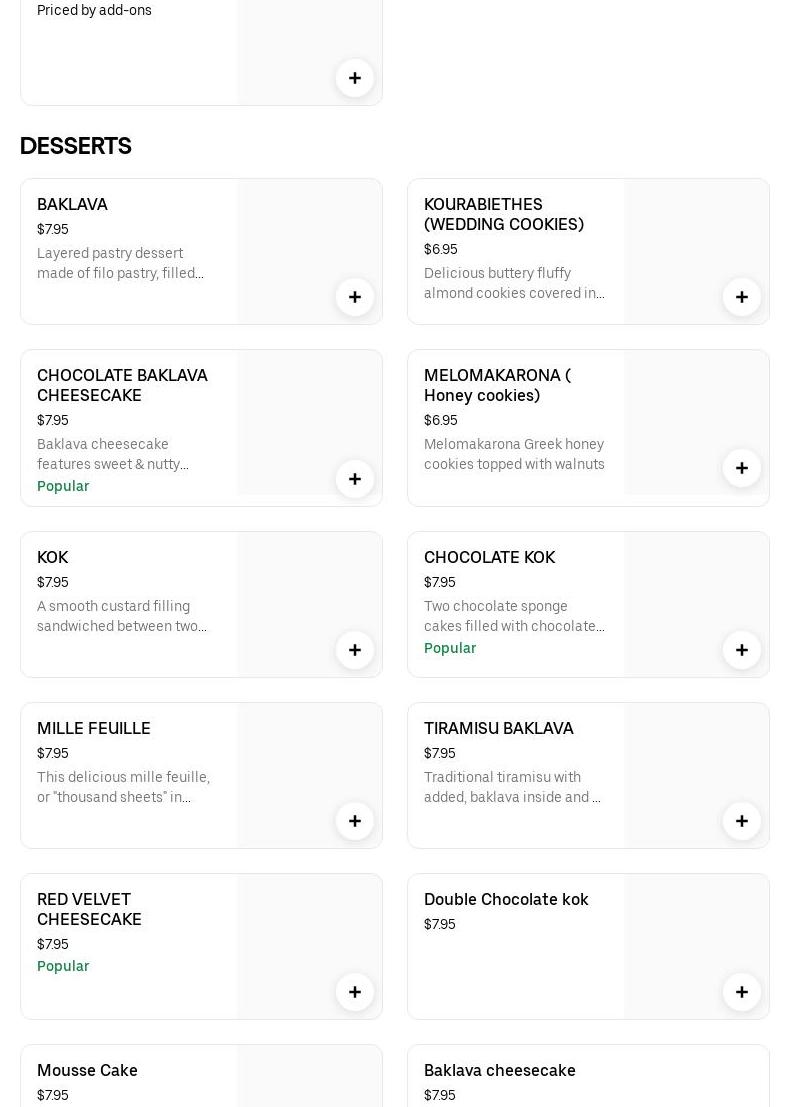
Task: Add MELOMAKARONA honey cookies to cart
Action: click(x=742, y=468)
